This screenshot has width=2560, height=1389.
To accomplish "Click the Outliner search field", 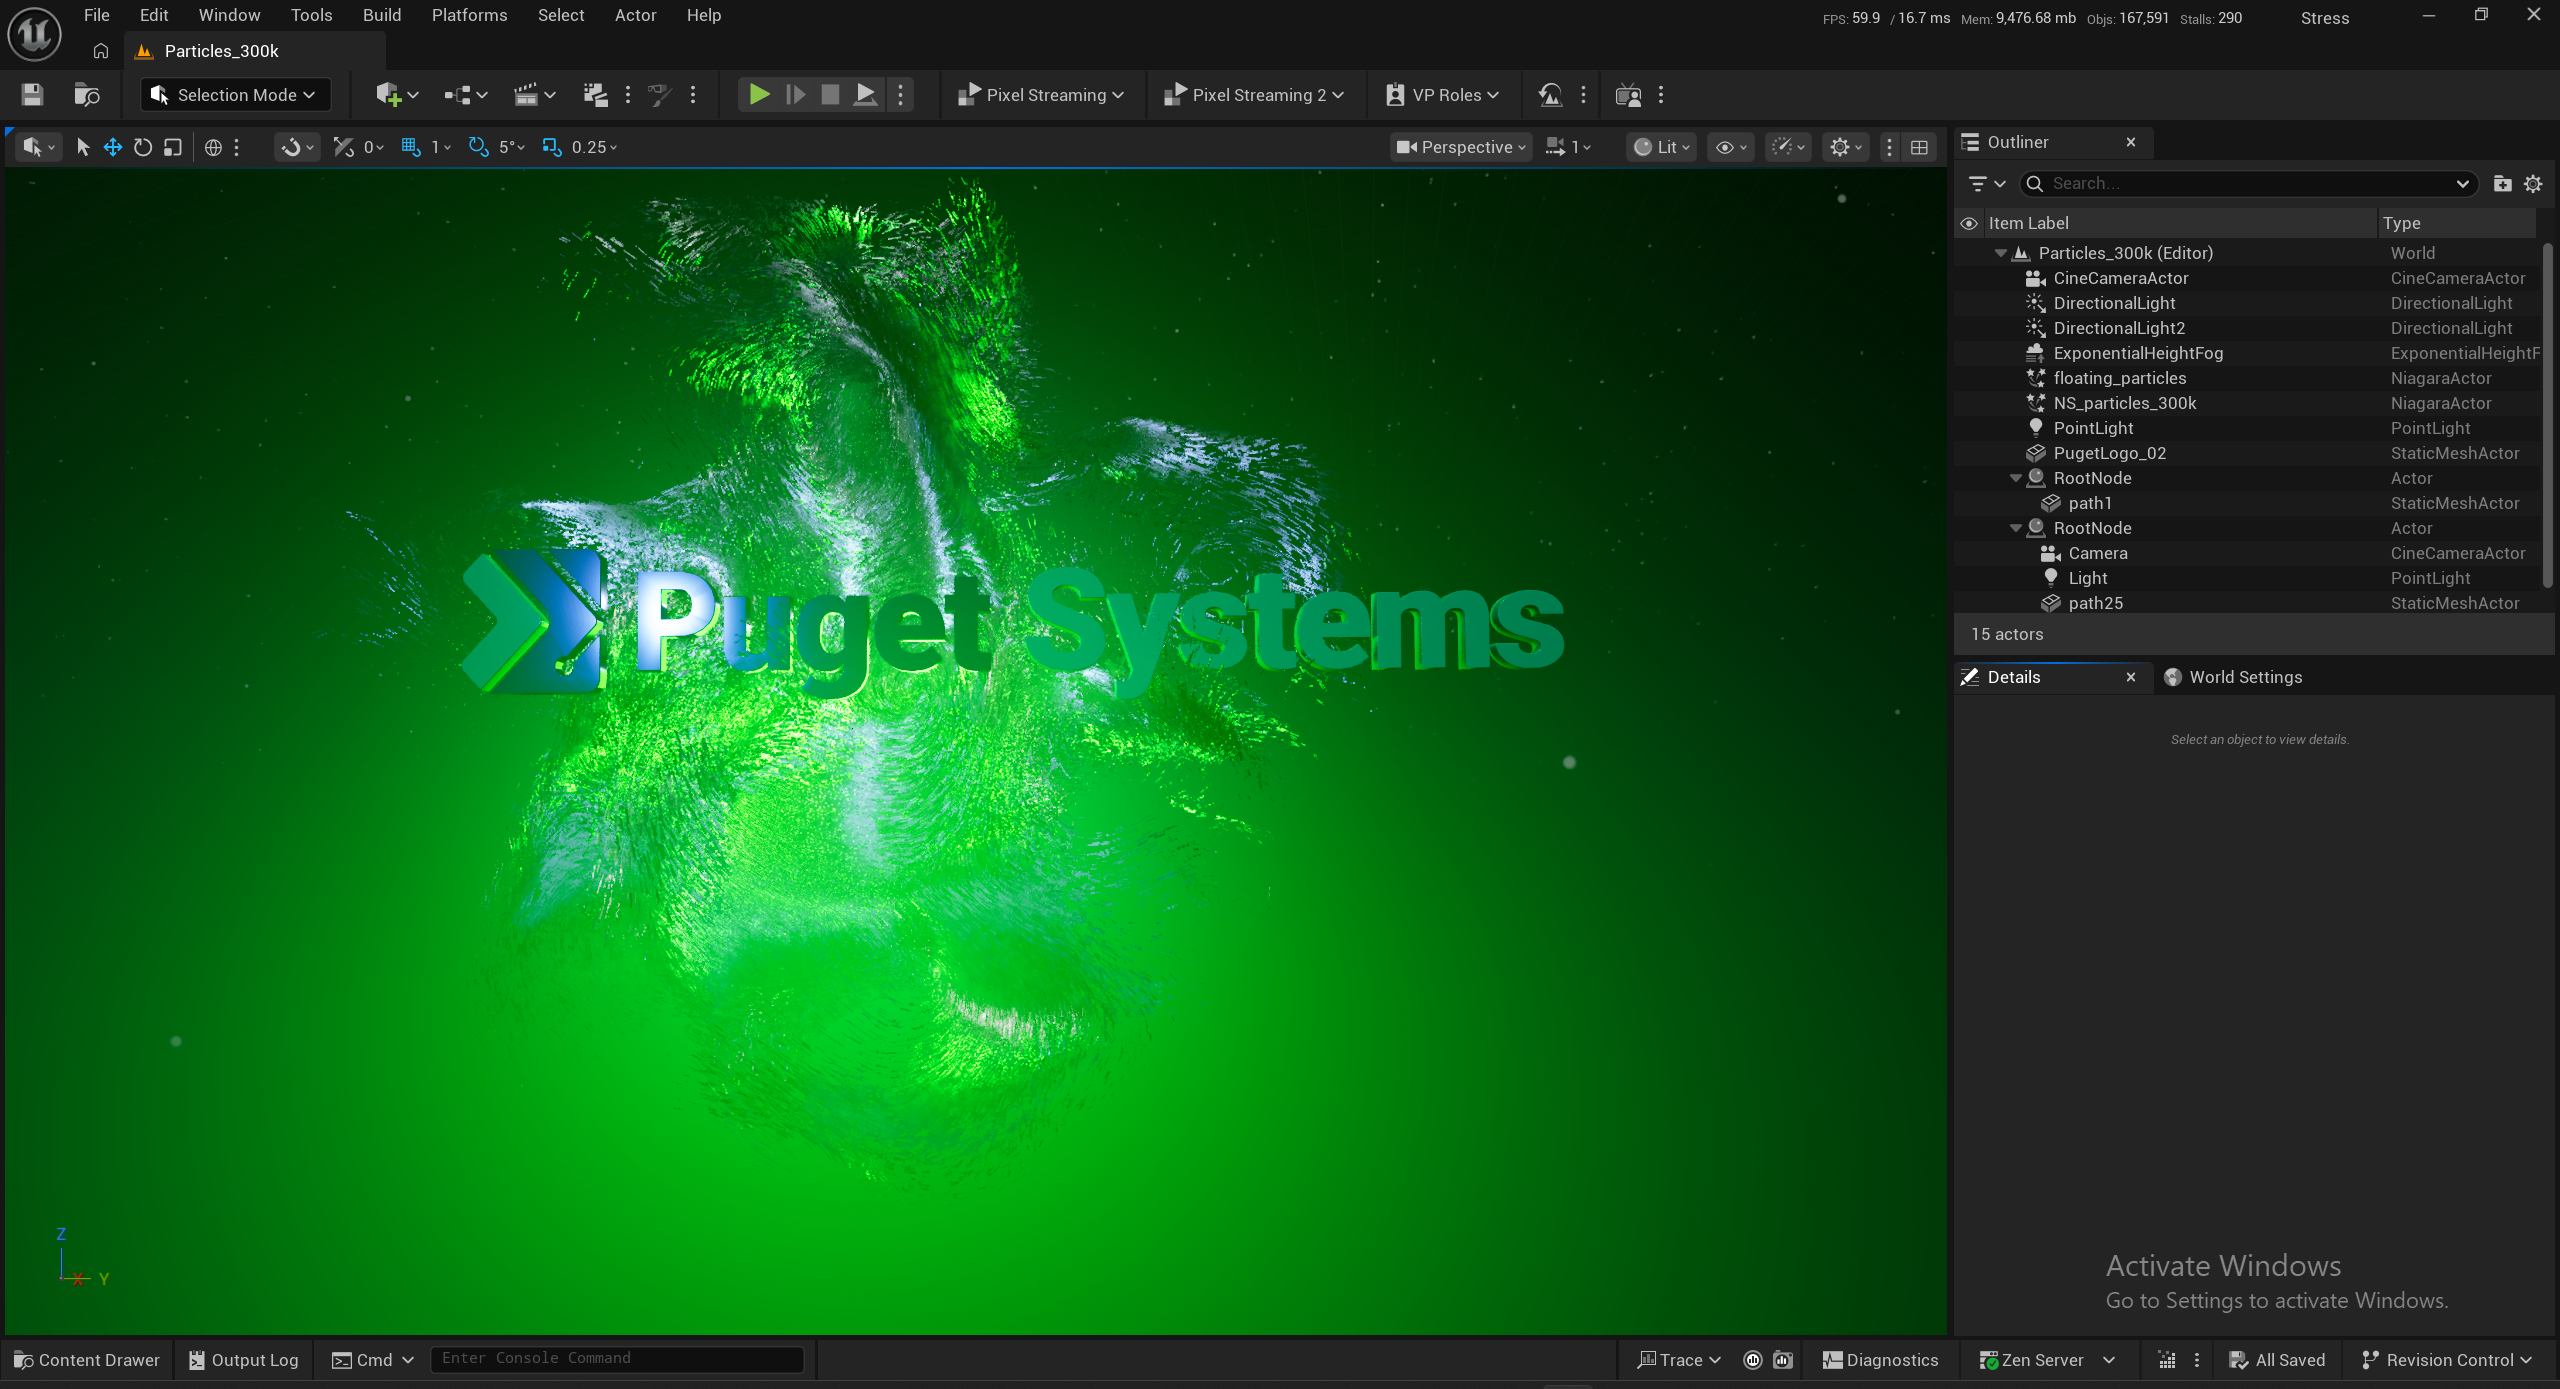I will click(2248, 183).
